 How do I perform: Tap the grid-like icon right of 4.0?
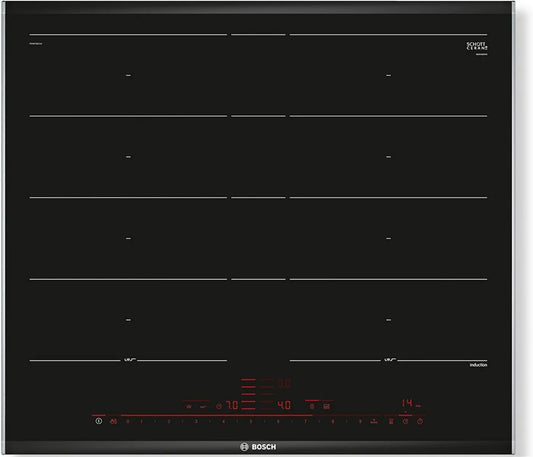326,406
